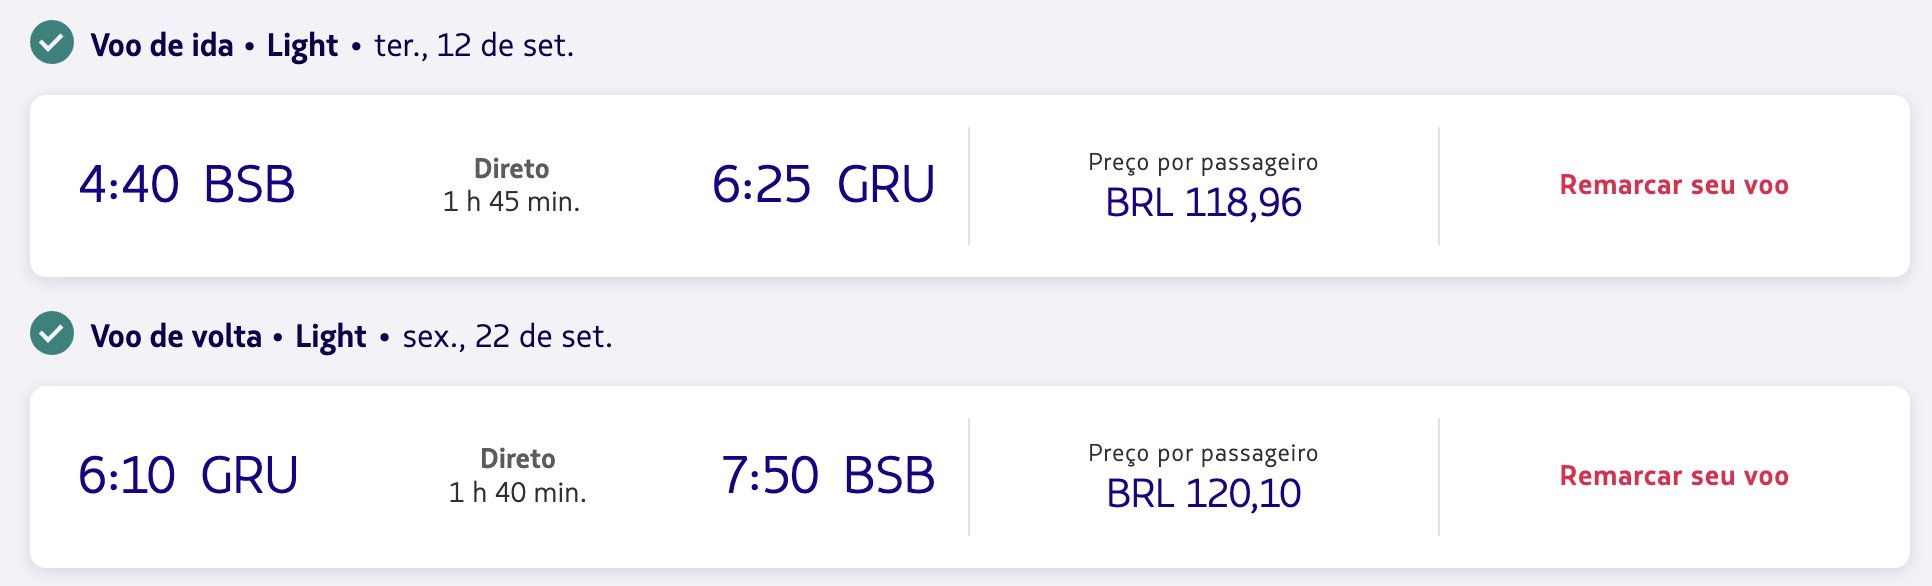Click the date ter., 12 de set.
Screen dimensions: 1932x586
474,45
